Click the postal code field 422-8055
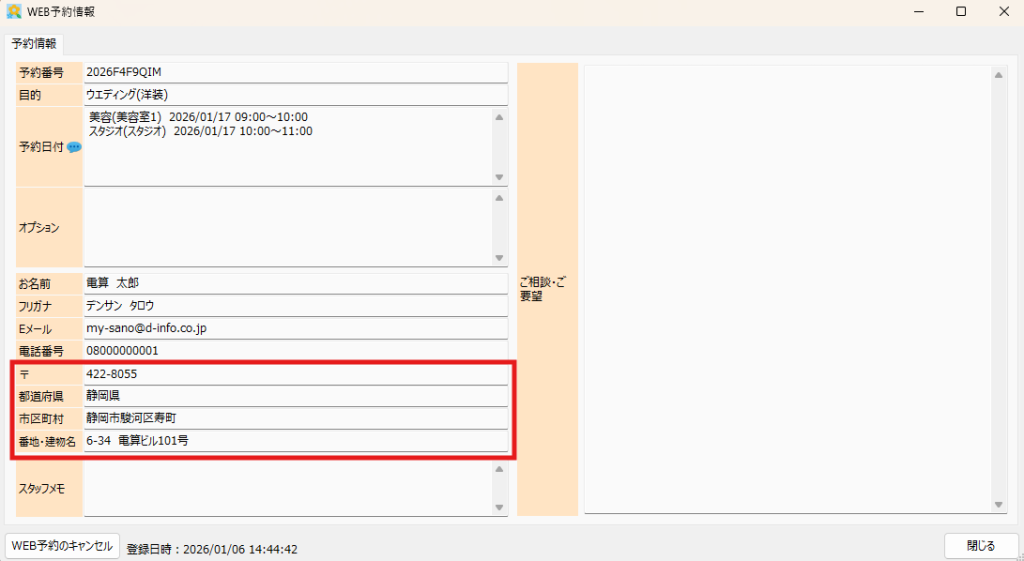 coord(296,374)
